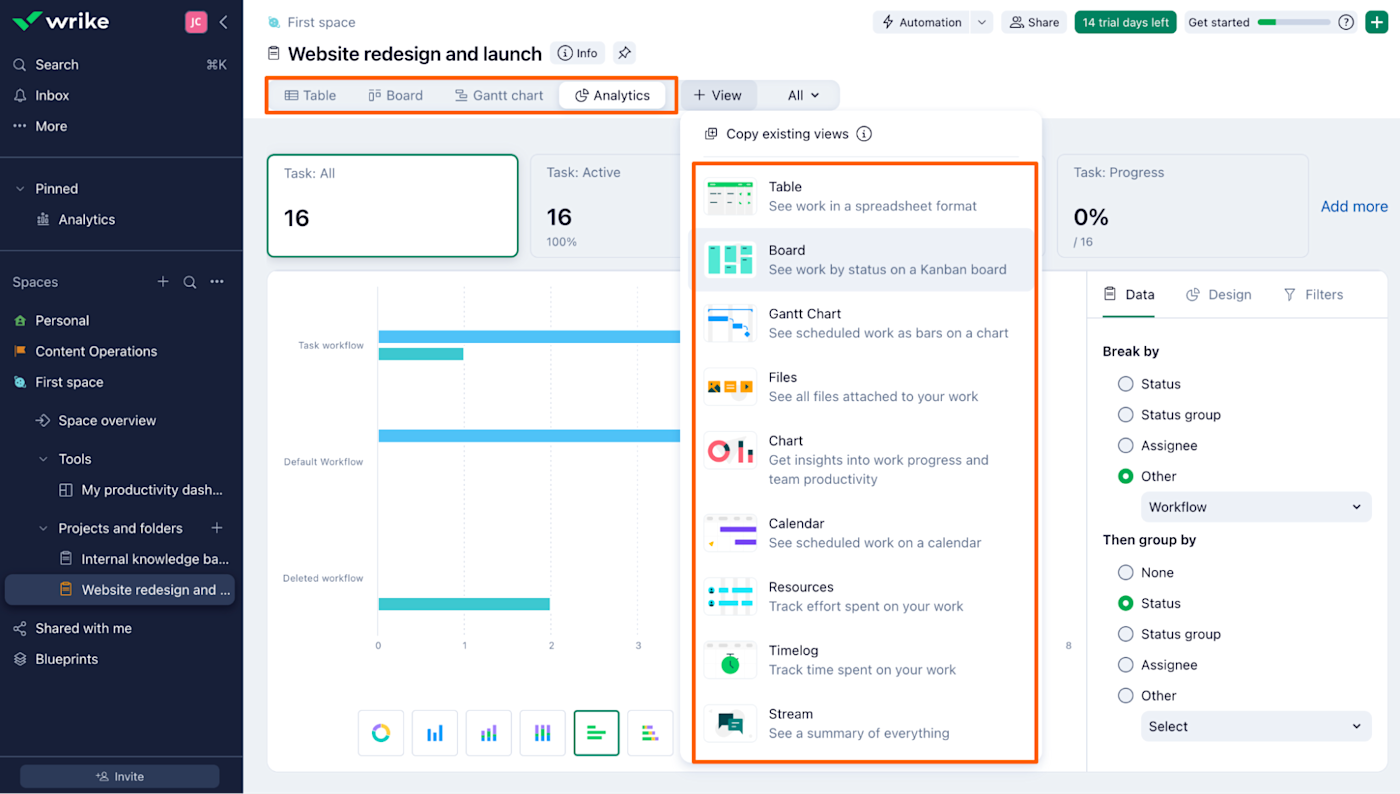
Task: Click 14 trial days left button
Action: [1125, 22]
